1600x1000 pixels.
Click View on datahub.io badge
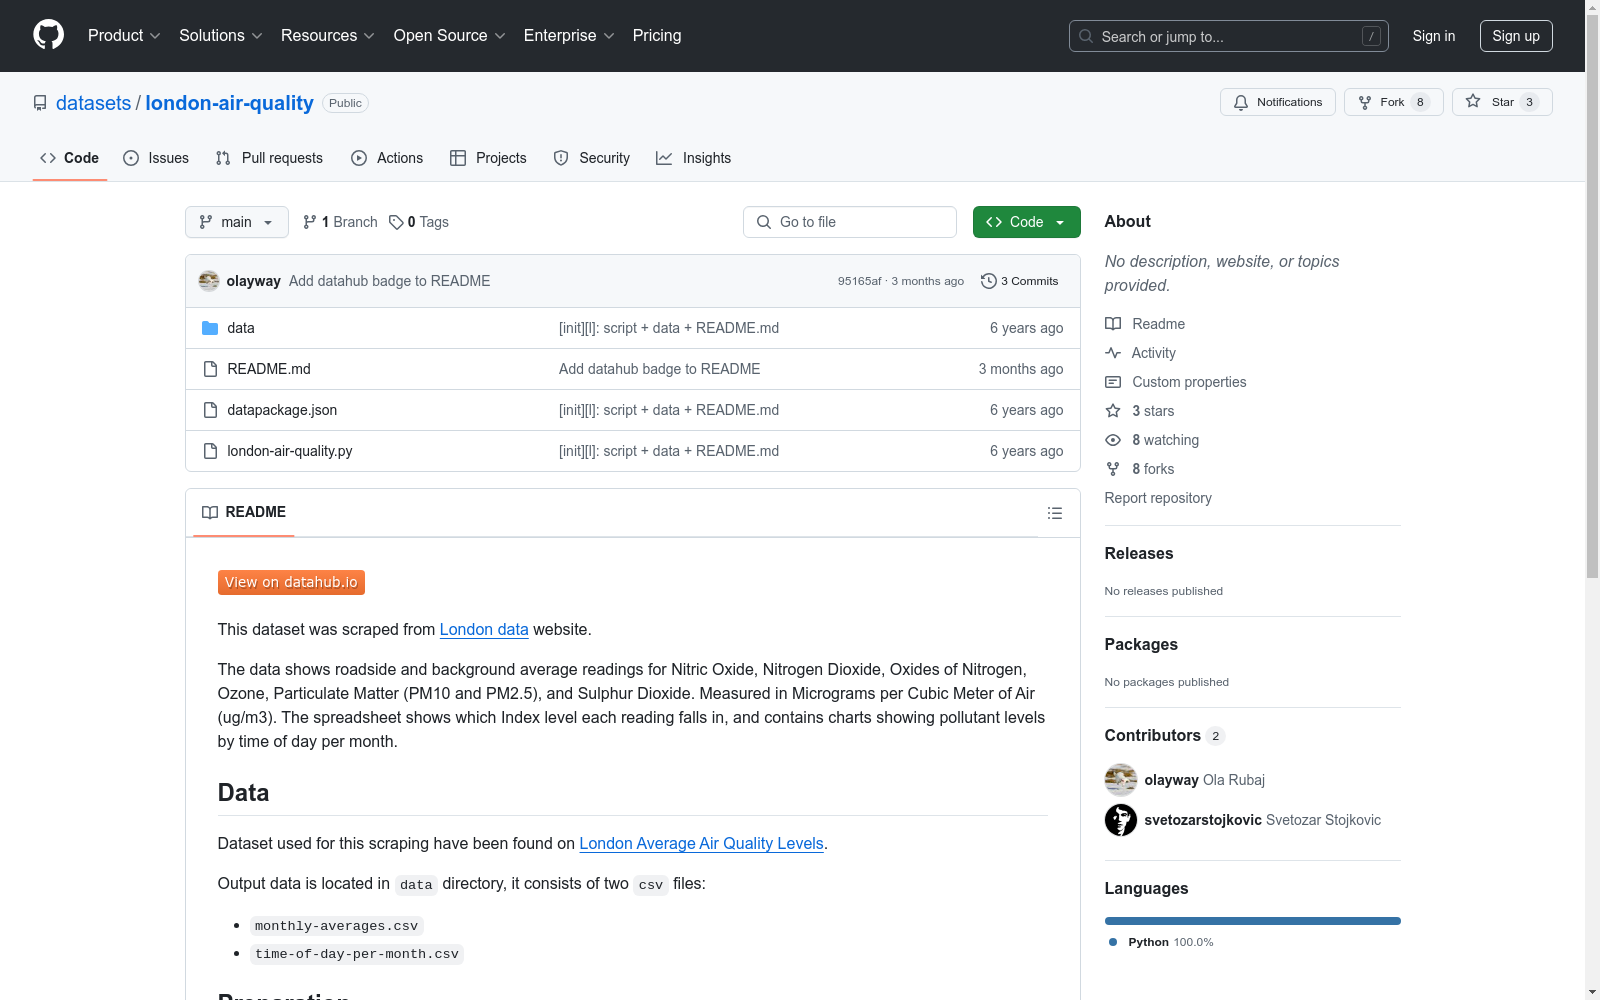pos(291,582)
